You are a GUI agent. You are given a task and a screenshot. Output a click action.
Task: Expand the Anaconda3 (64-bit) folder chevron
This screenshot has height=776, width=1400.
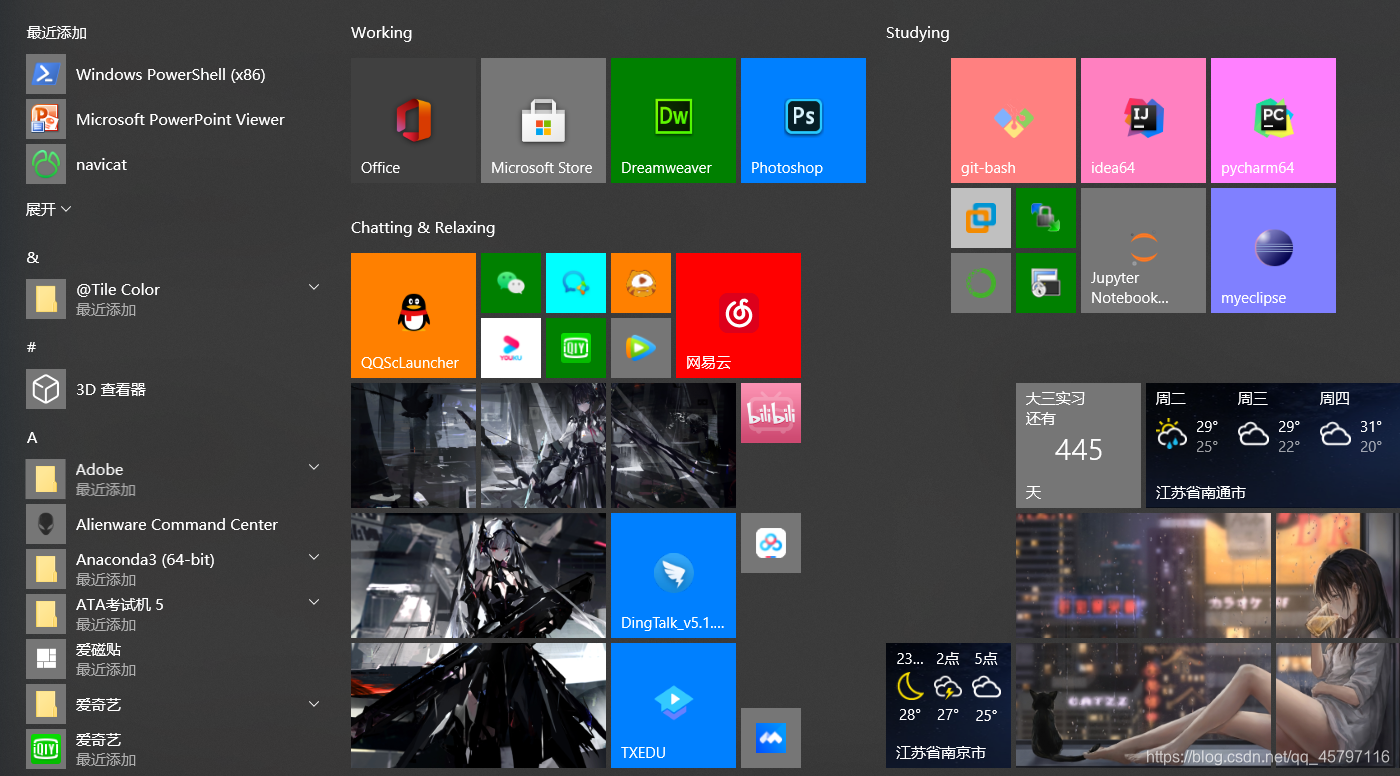314,558
